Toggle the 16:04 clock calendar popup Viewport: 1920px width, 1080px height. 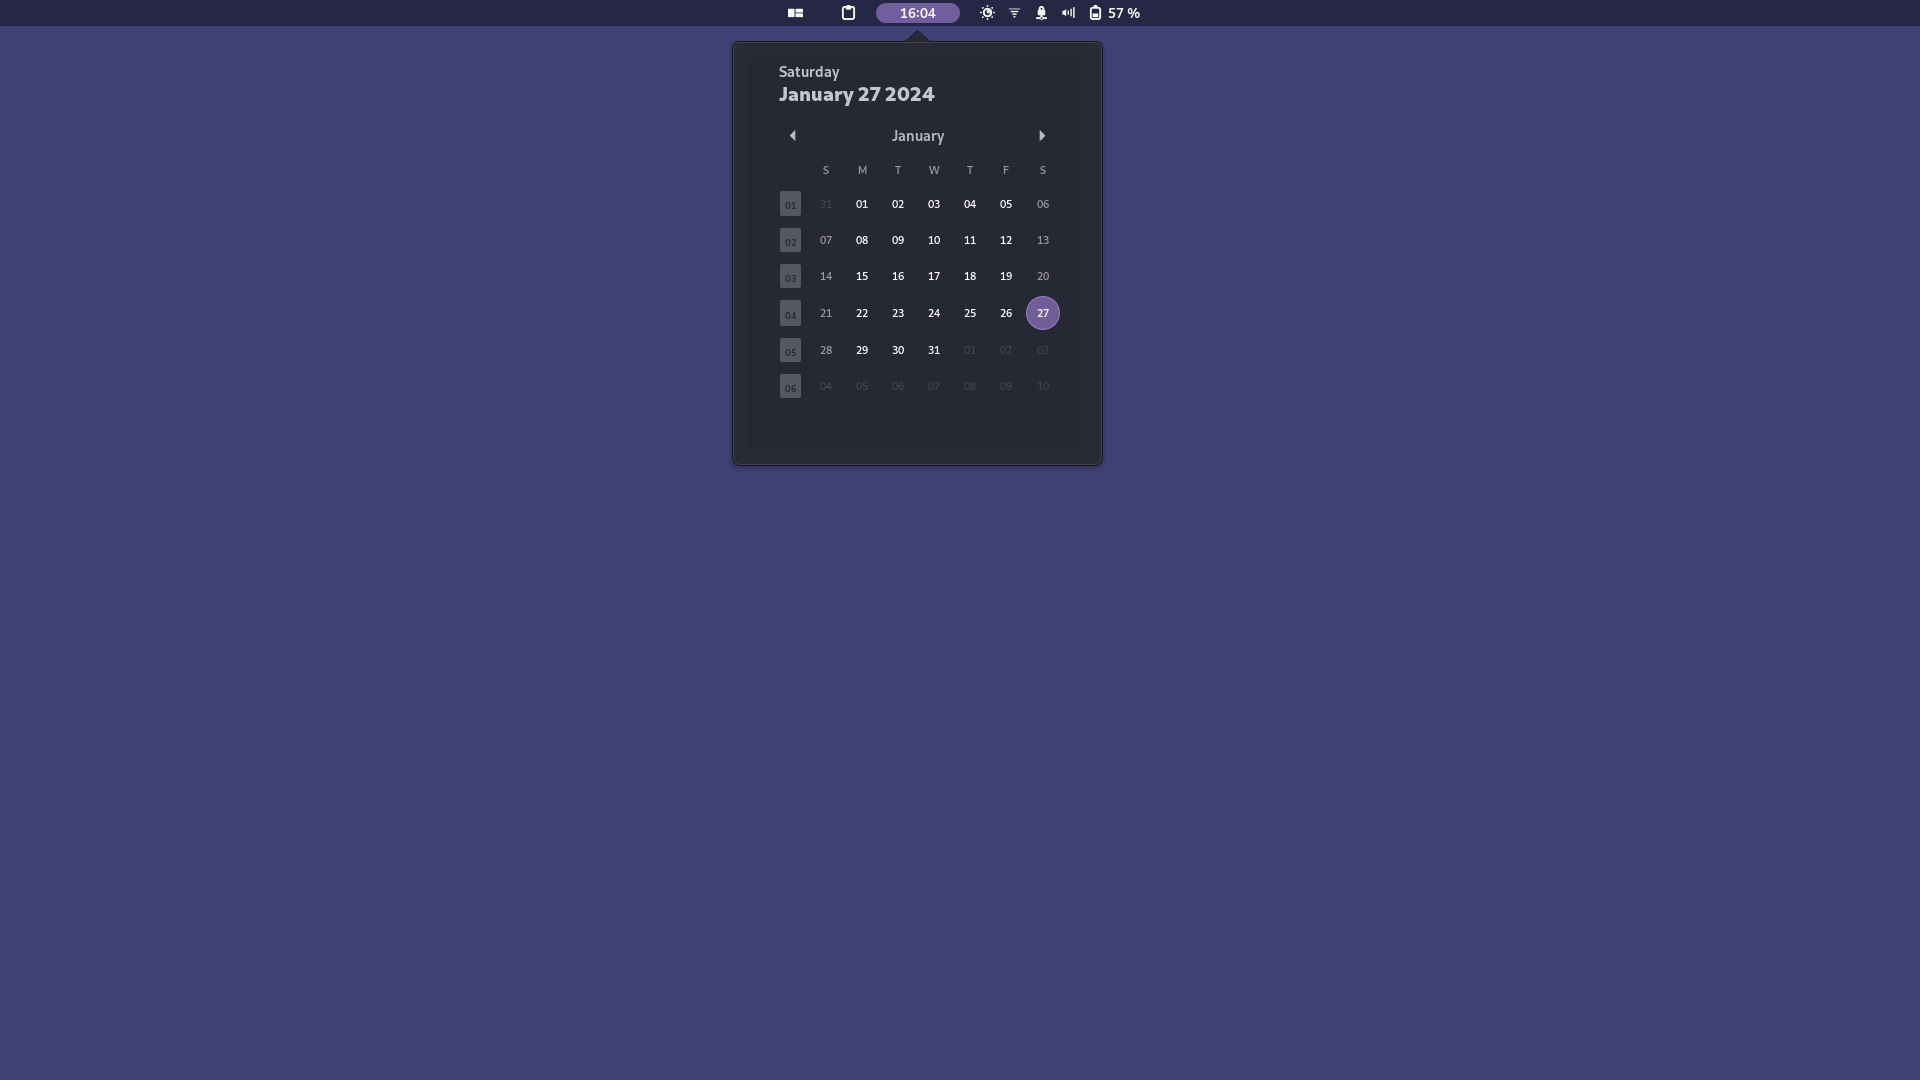click(917, 13)
